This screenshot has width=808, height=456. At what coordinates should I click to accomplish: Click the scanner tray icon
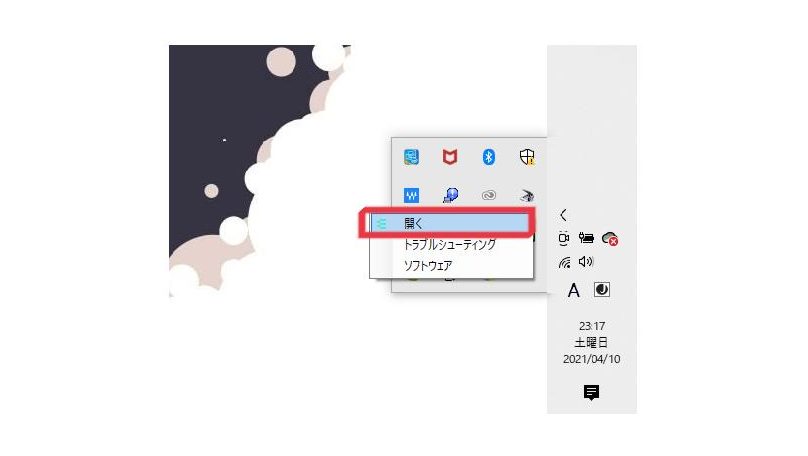527,195
